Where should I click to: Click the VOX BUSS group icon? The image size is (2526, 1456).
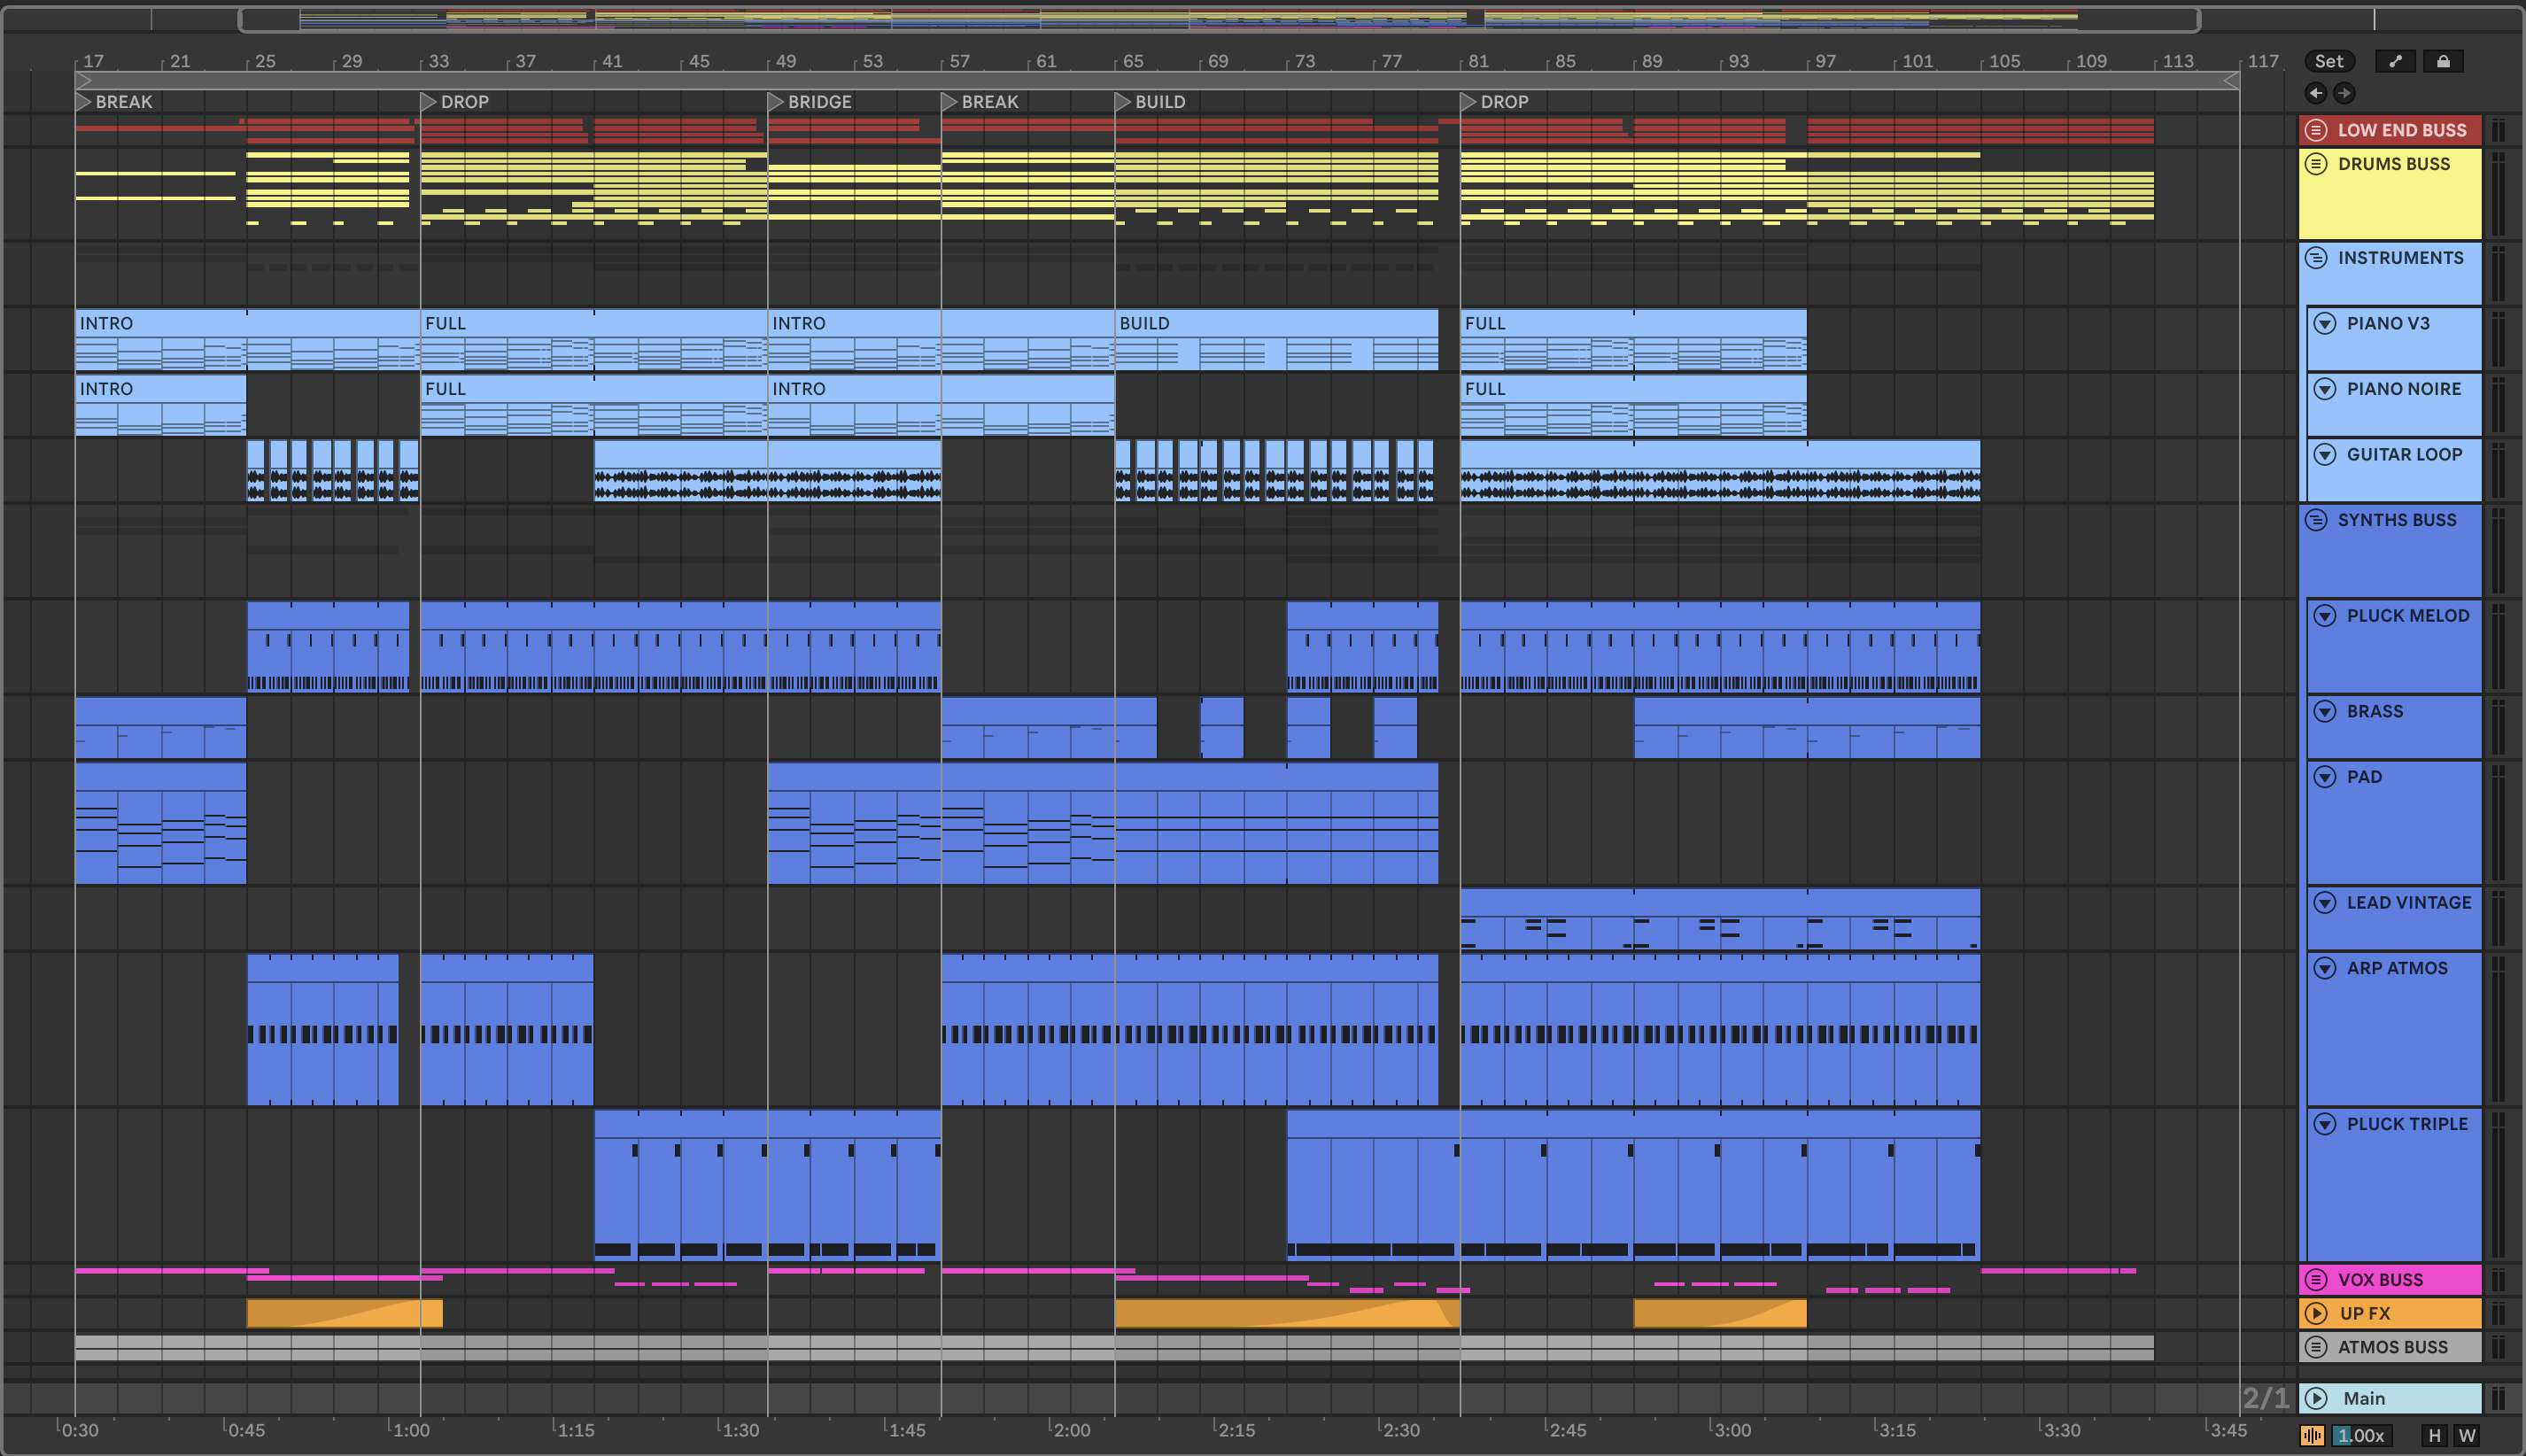2316,1280
